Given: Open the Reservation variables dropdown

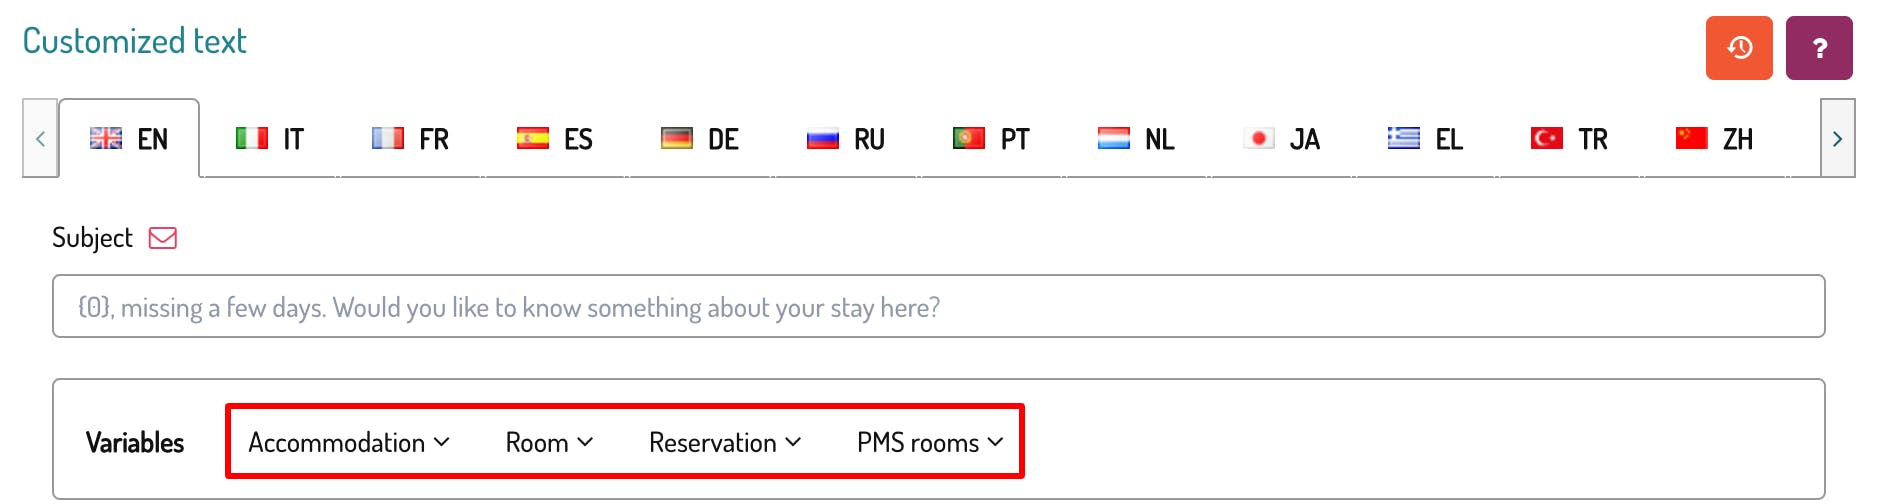Looking at the screenshot, I should pyautogui.click(x=725, y=442).
